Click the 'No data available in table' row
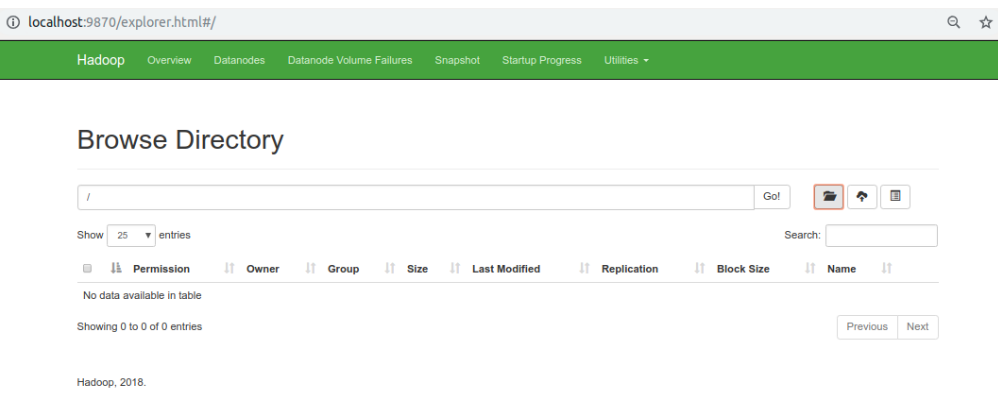998x398 pixels. point(507,295)
